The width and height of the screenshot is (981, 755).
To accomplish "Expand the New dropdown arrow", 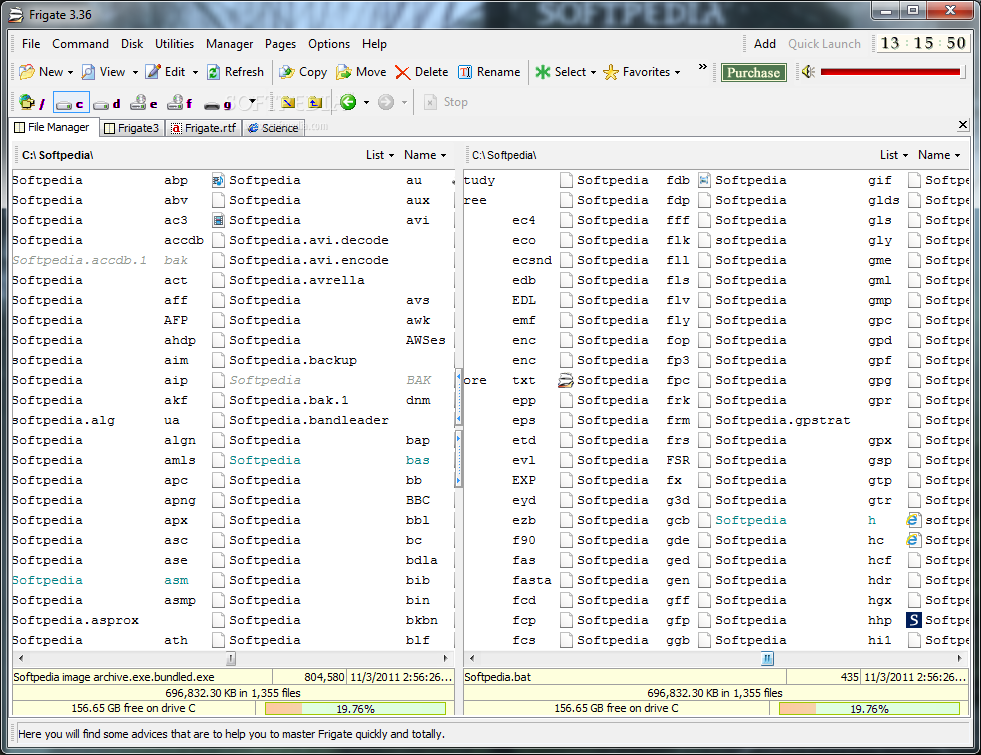I will point(70,73).
